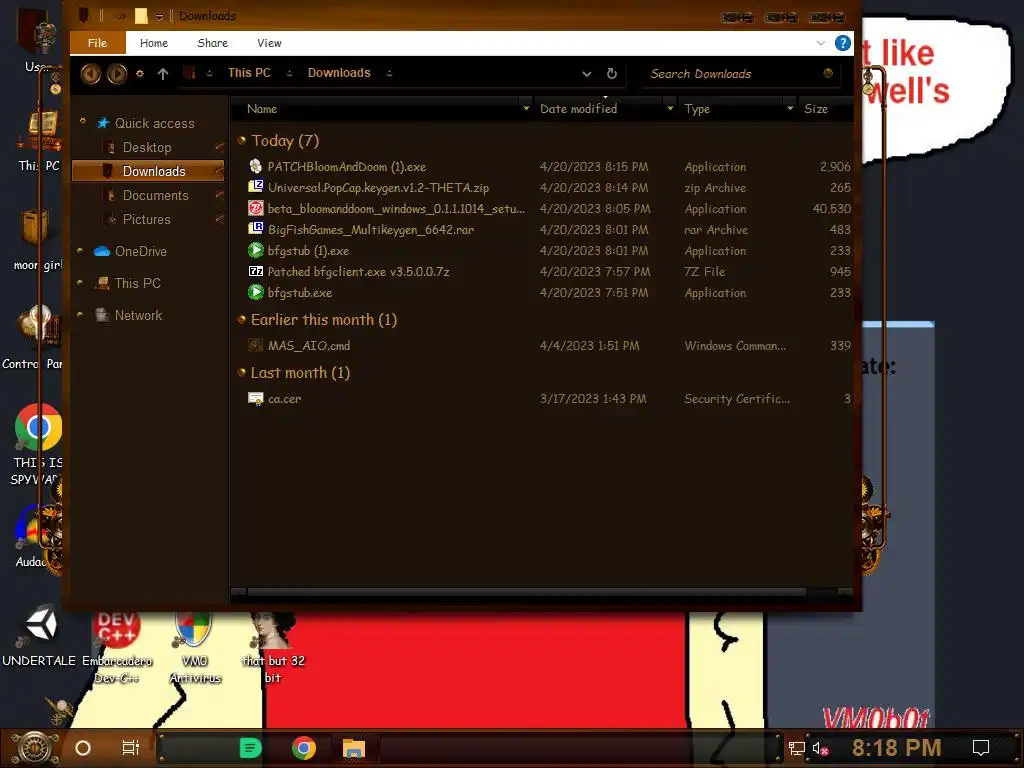Viewport: 1024px width, 768px height.
Task: Select This PC in the navigation pane
Action: coord(137,283)
